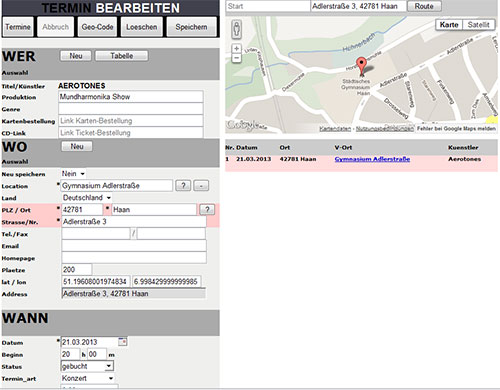The width and height of the screenshot is (500, 390).
Task: Click the Beginn minutes field 00
Action: tap(97, 354)
